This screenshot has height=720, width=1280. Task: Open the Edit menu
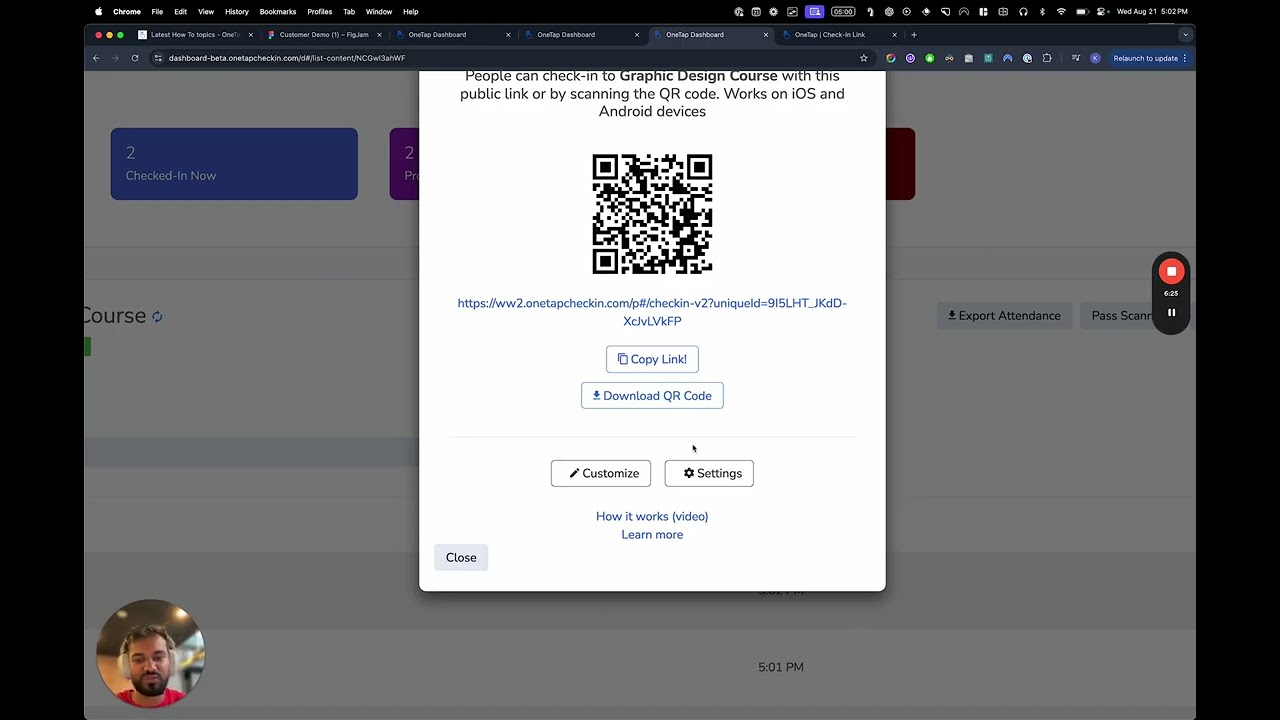[180, 12]
